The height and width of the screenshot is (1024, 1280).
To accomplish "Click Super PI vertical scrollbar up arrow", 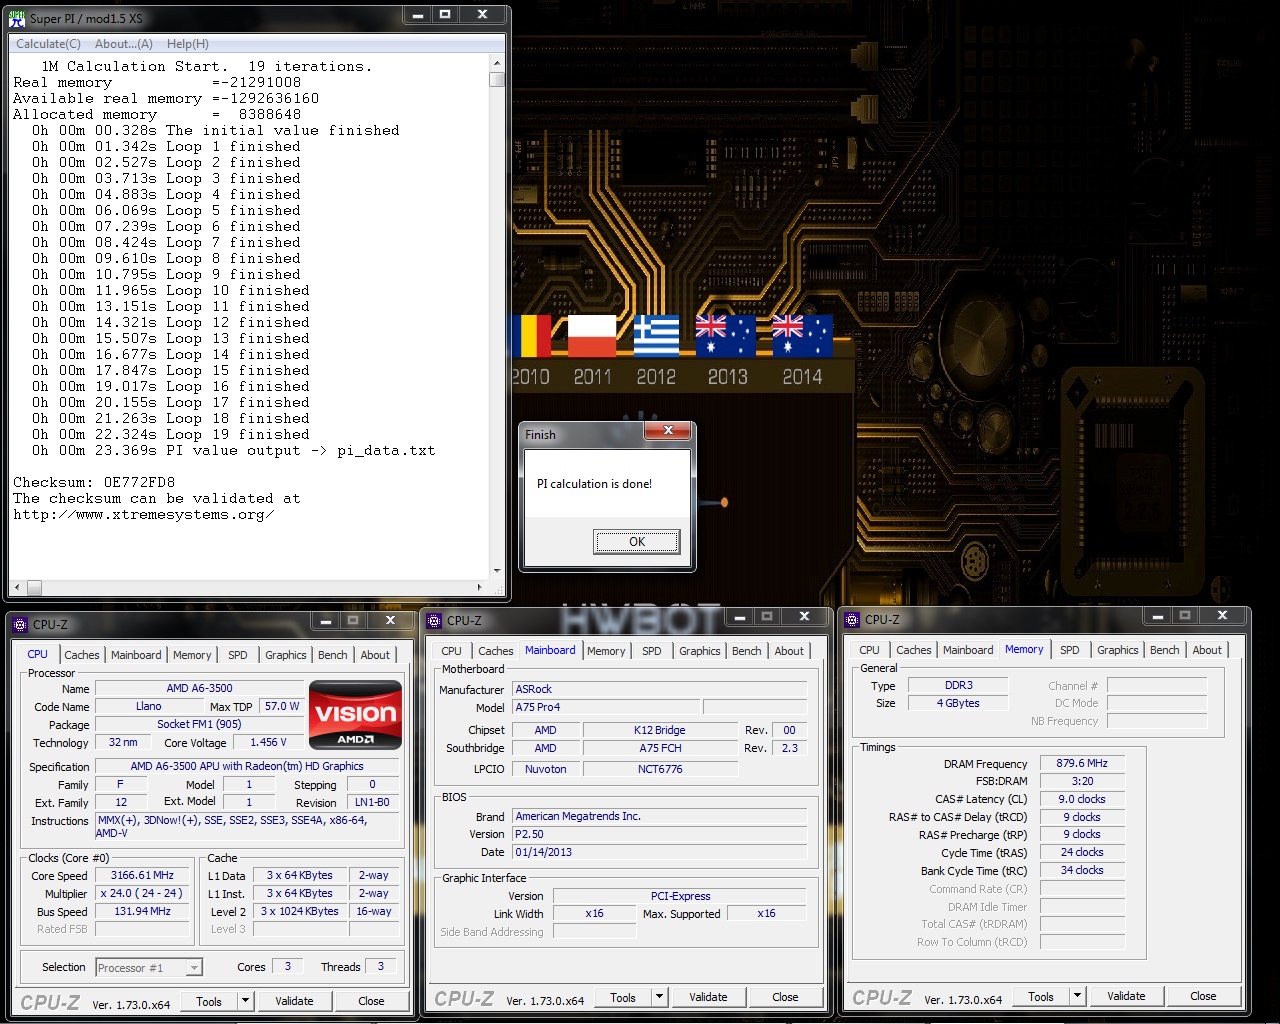I will [497, 64].
